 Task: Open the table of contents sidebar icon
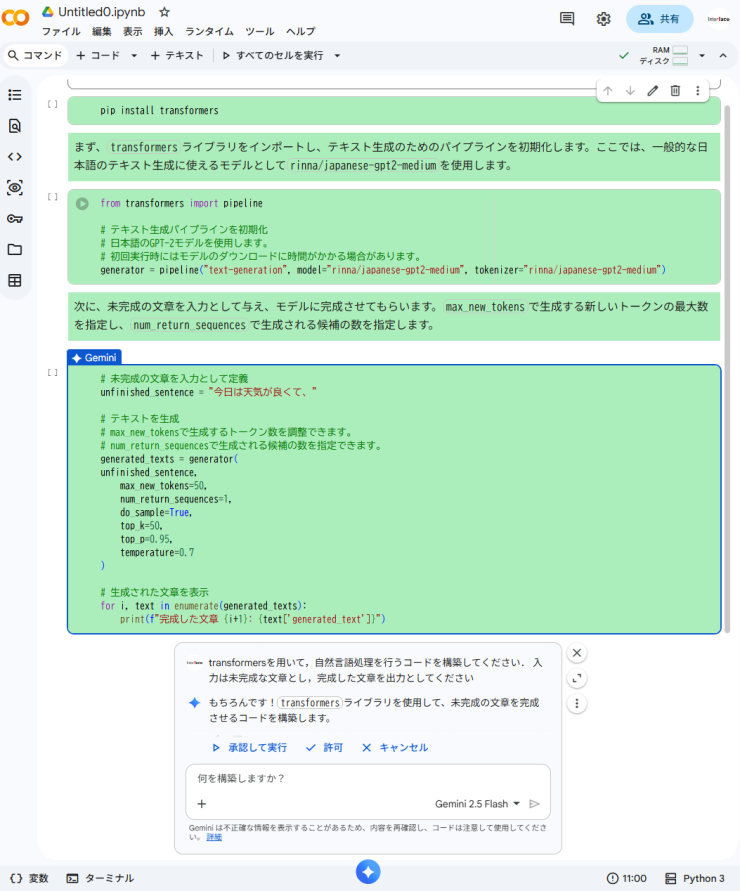coord(15,95)
